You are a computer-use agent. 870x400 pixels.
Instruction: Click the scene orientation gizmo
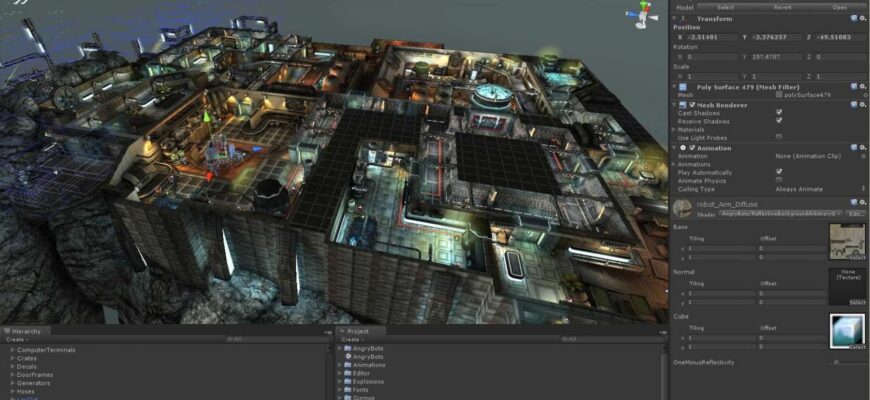[x=643, y=15]
